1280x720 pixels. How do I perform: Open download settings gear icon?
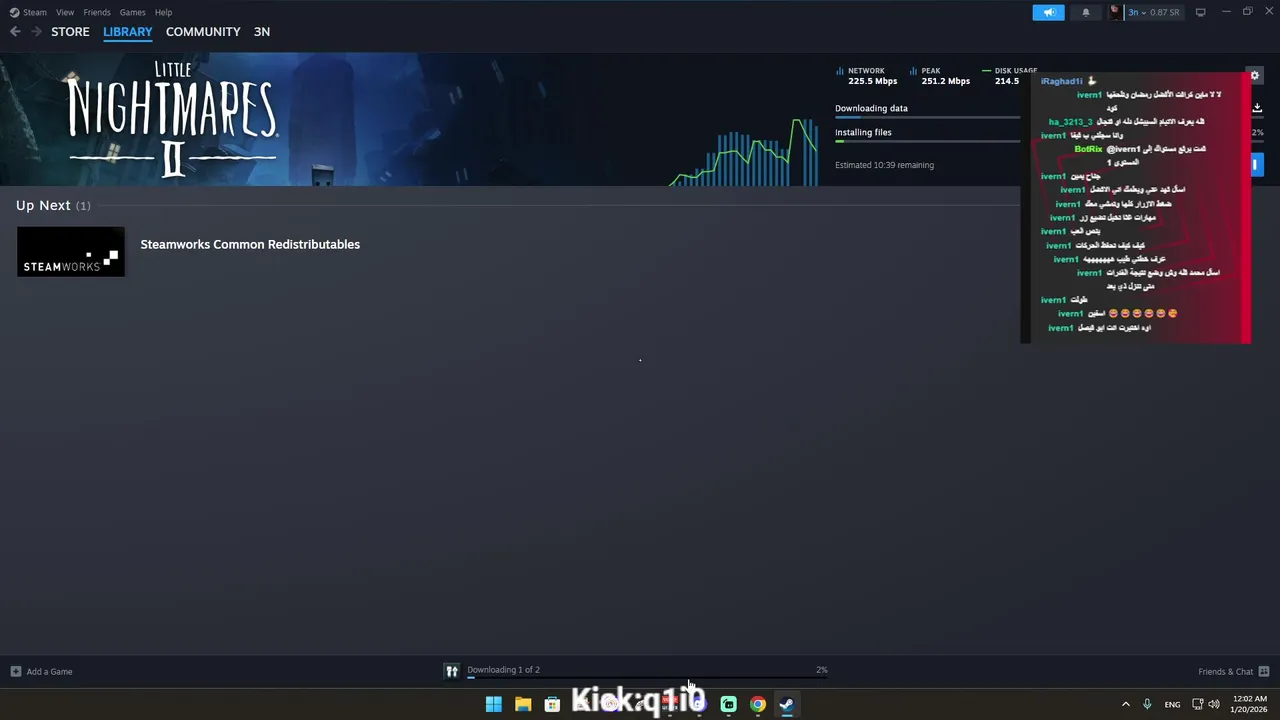pyautogui.click(x=1254, y=75)
